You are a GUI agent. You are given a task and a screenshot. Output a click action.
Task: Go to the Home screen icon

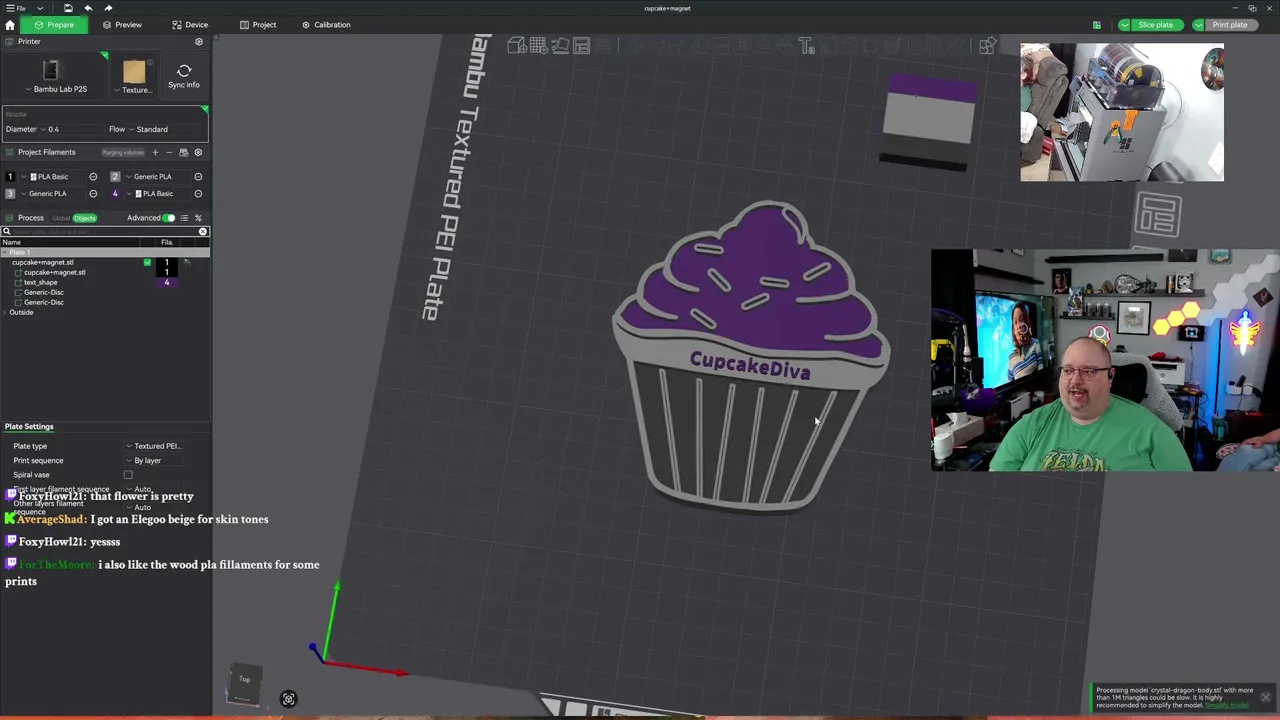click(x=10, y=25)
